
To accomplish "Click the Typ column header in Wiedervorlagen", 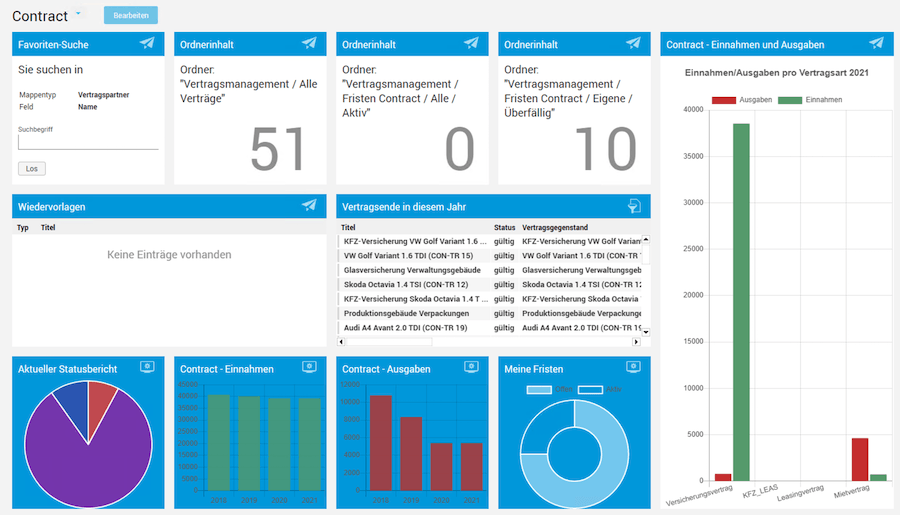I will (x=22, y=227).
